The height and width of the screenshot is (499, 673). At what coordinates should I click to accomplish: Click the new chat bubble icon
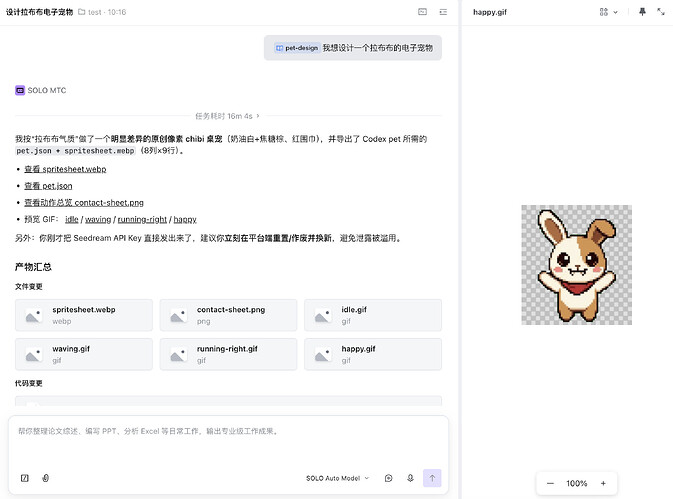click(x=388, y=478)
